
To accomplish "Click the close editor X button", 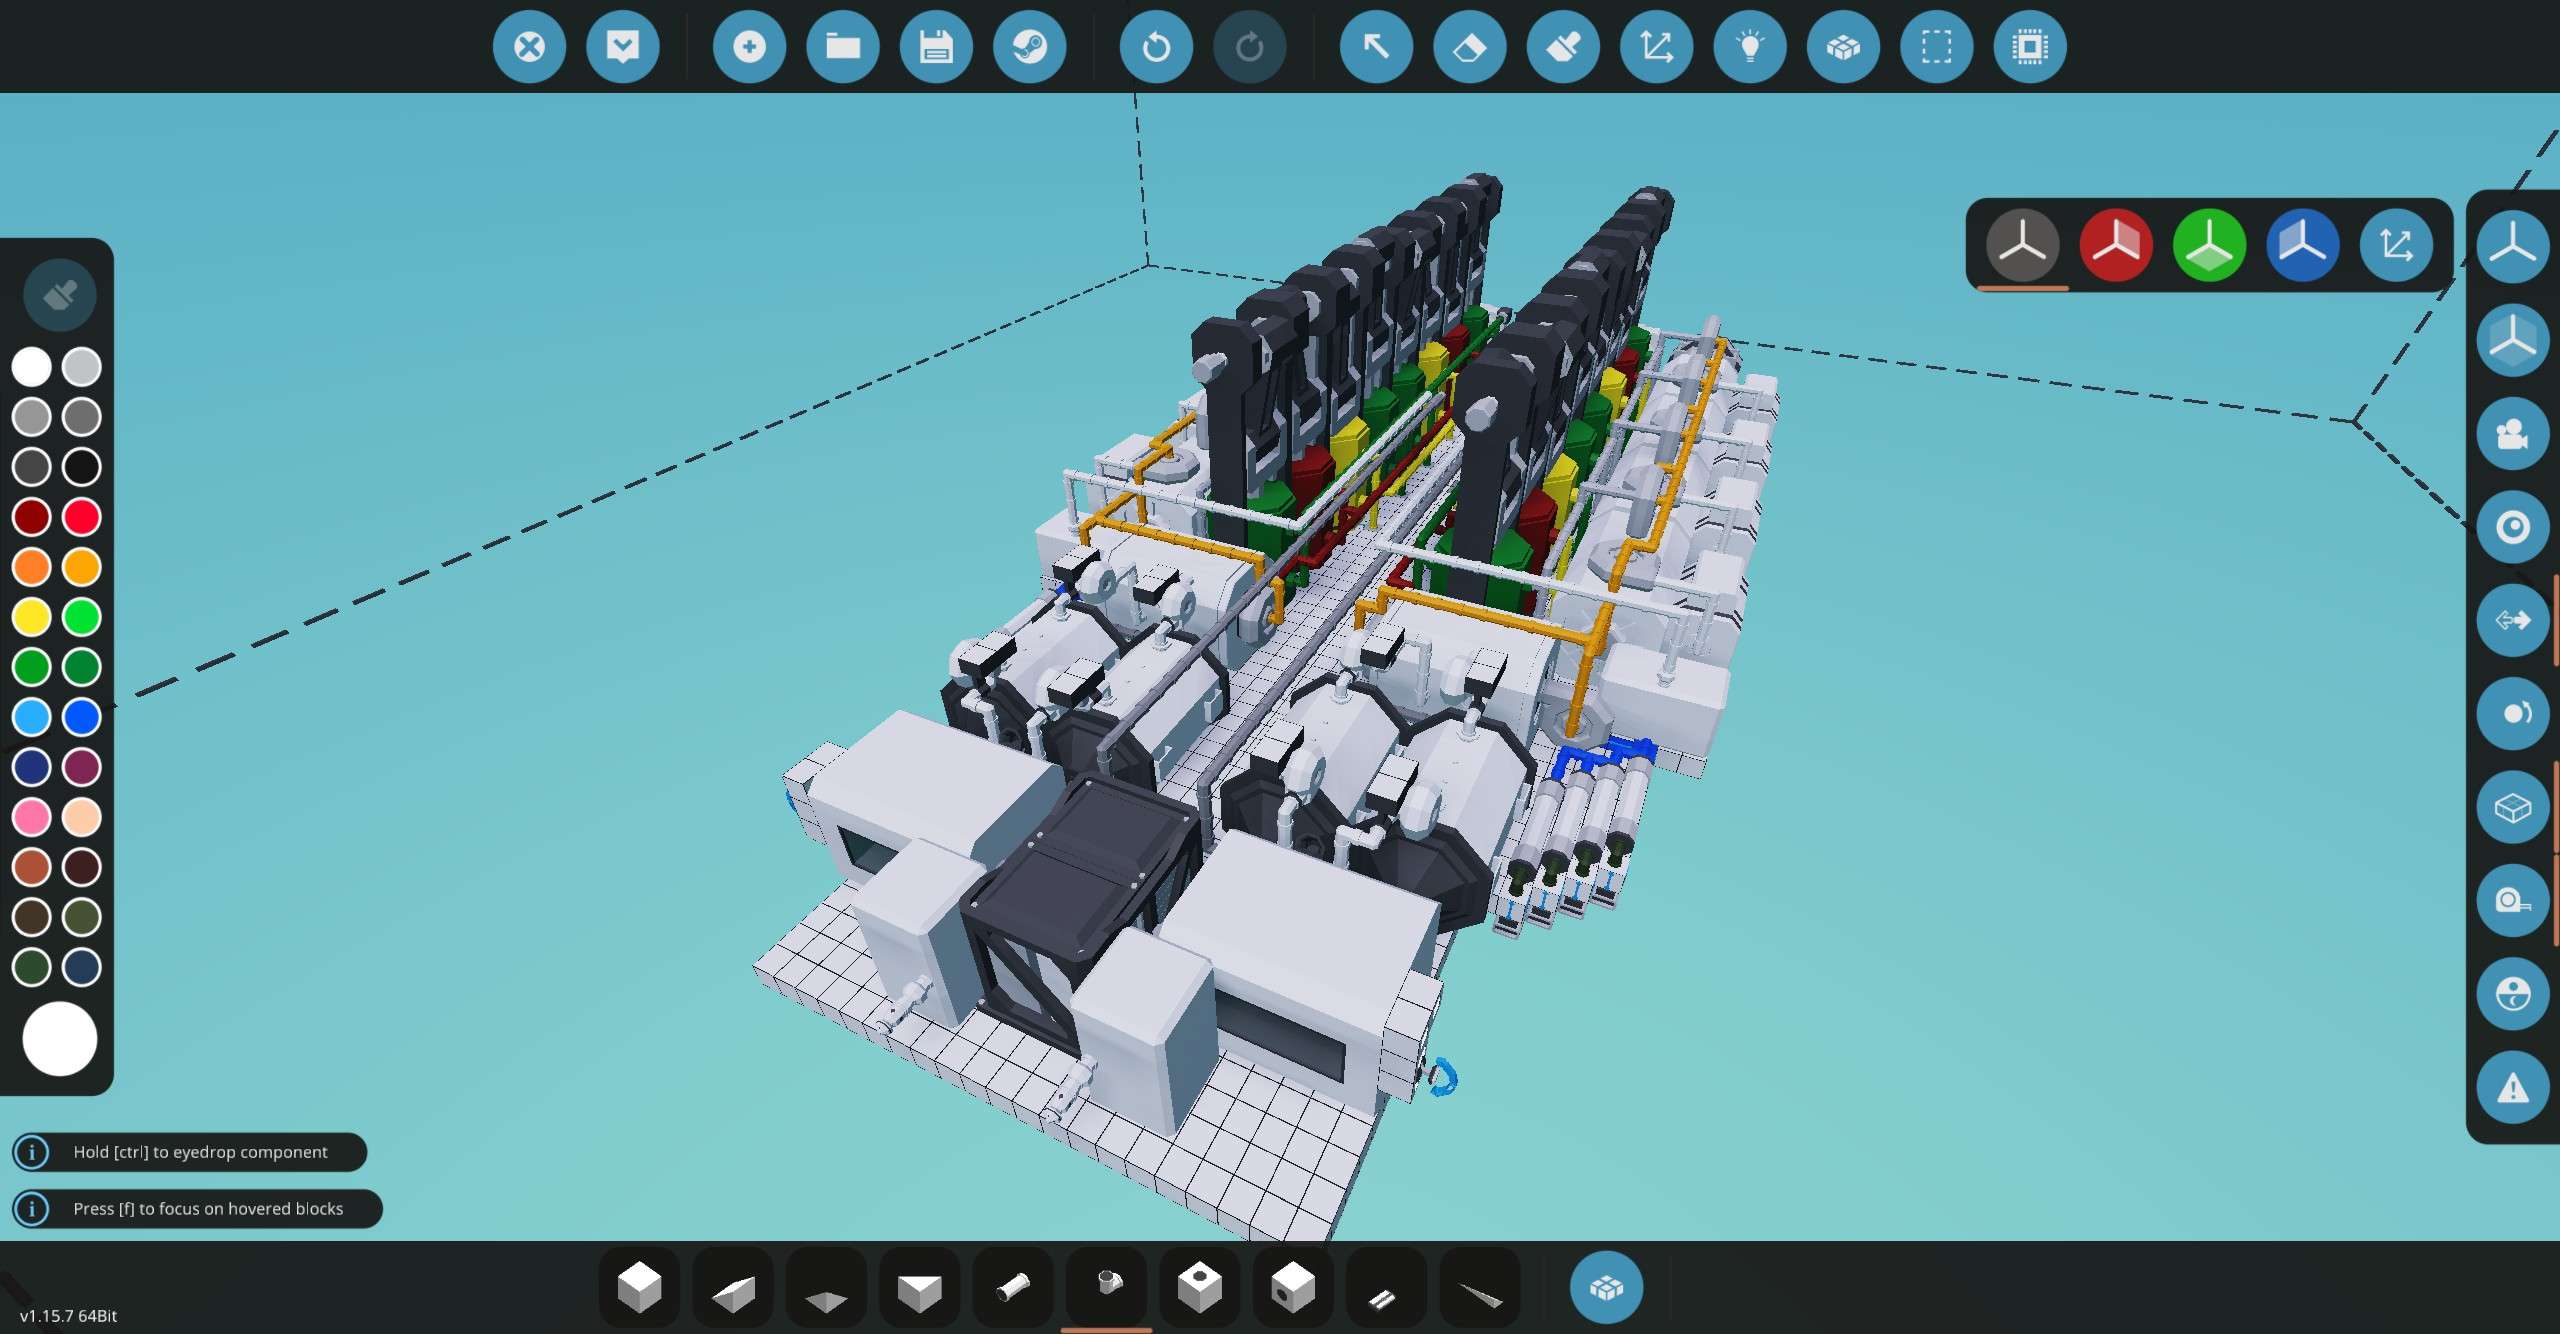I will click(x=529, y=47).
